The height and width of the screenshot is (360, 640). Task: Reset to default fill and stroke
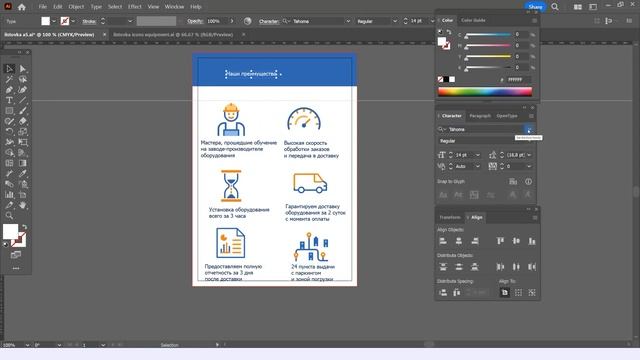[x=6, y=244]
